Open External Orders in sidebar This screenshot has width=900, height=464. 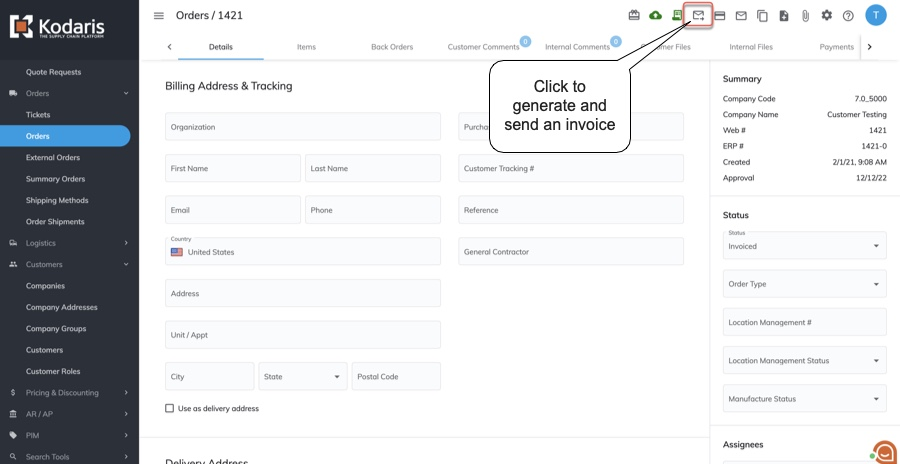[x=53, y=157]
